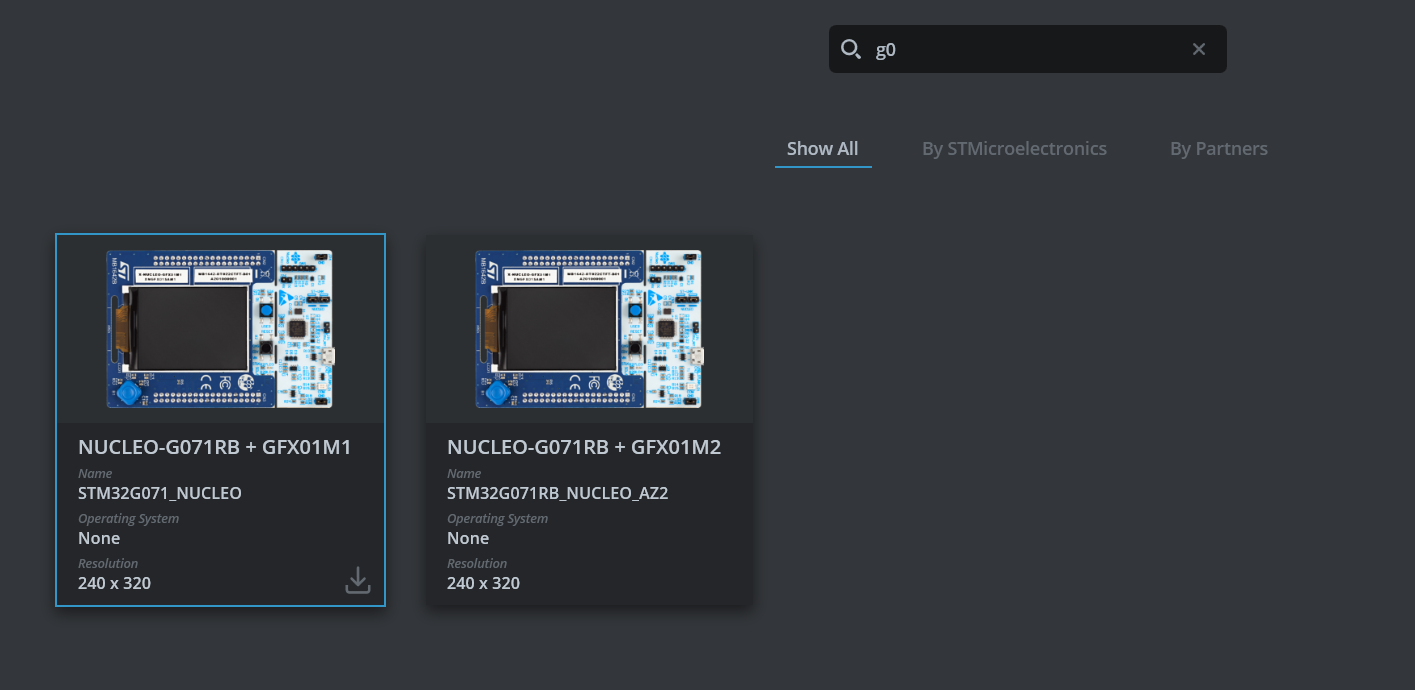Select the NUCLEO-G071RB + GFX01M2 board thumbnail
This screenshot has width=1415, height=690.
[x=589, y=328]
